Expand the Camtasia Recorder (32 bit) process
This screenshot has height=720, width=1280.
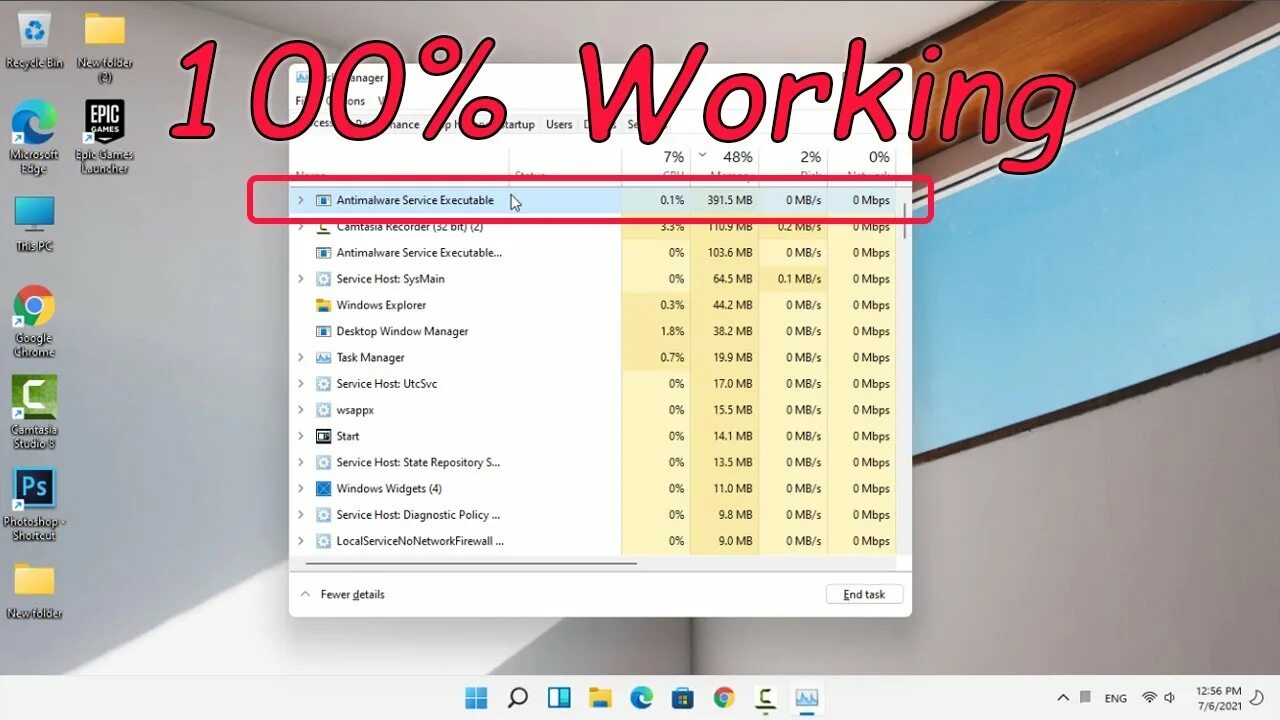coord(301,227)
